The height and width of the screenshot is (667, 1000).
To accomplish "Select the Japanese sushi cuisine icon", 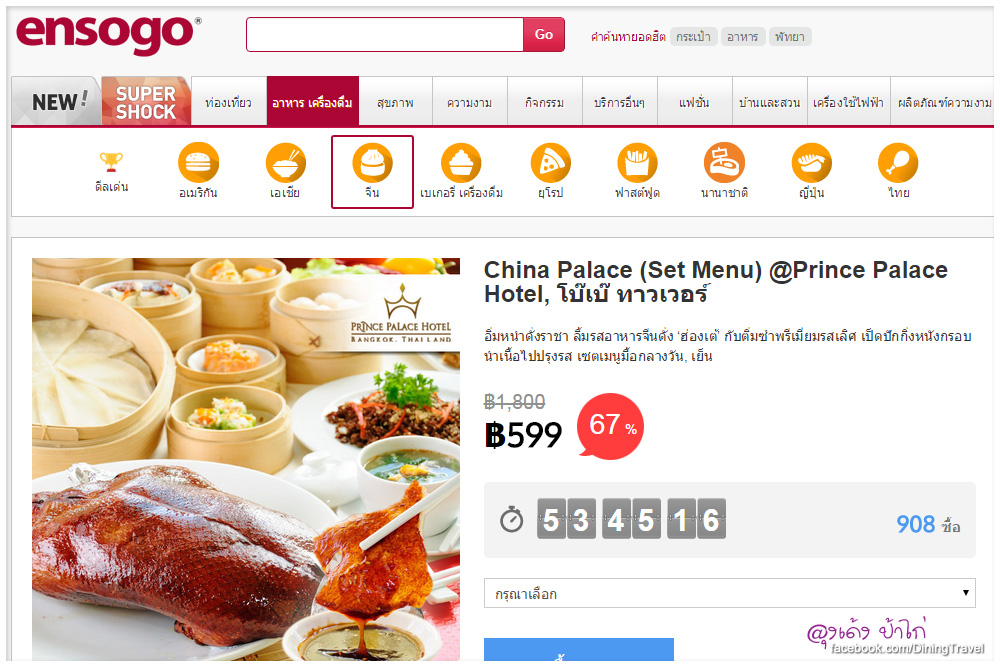I will [811, 163].
